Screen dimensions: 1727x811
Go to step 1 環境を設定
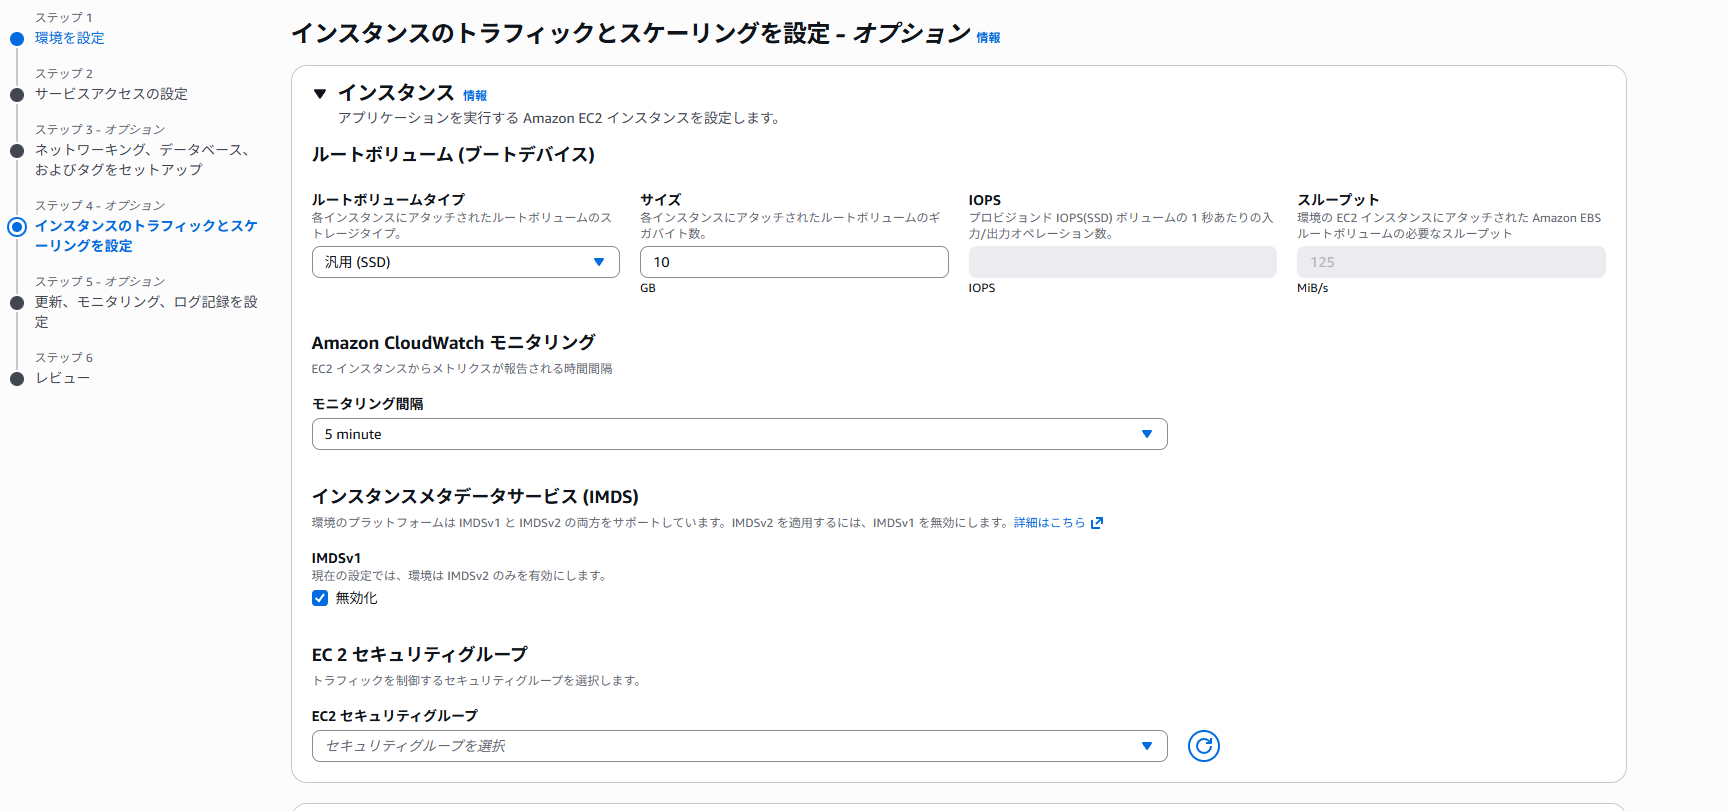[x=70, y=38]
